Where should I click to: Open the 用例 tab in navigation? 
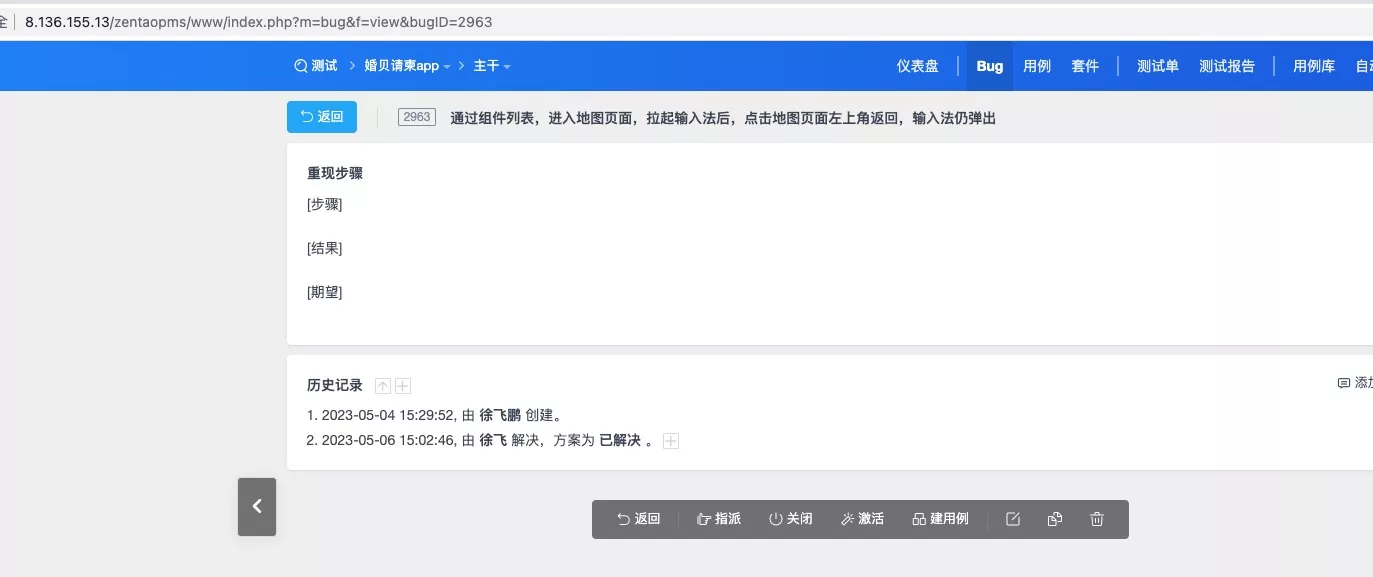click(x=1037, y=66)
